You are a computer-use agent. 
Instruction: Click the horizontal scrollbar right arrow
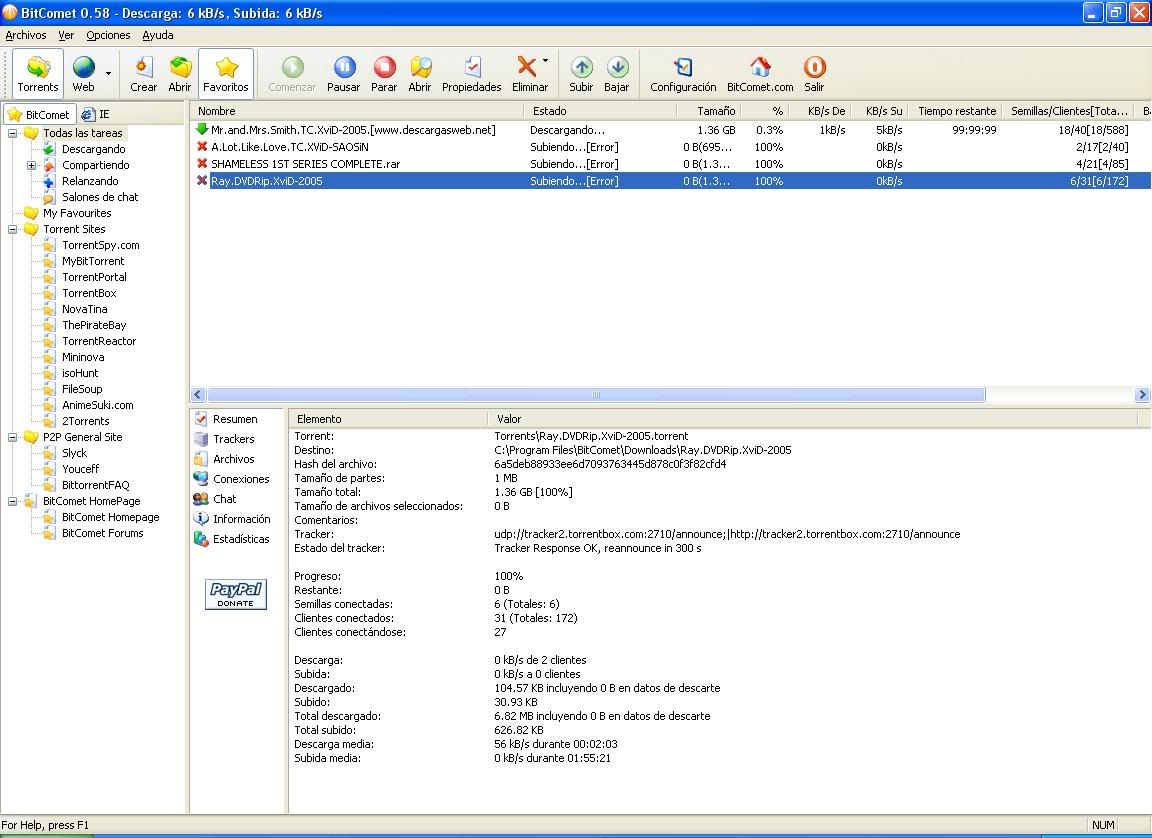1142,394
